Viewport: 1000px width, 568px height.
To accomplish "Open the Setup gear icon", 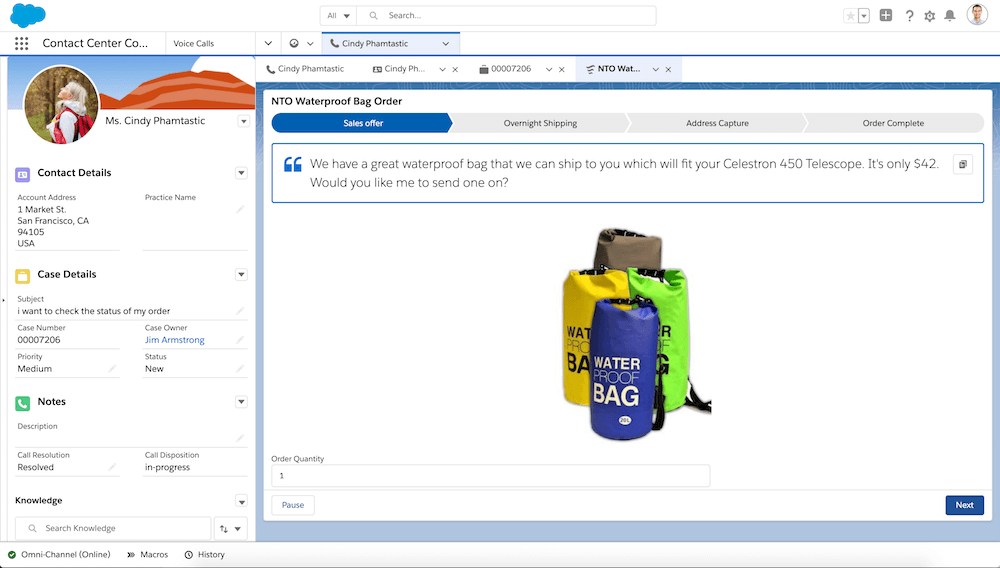I will (930, 16).
